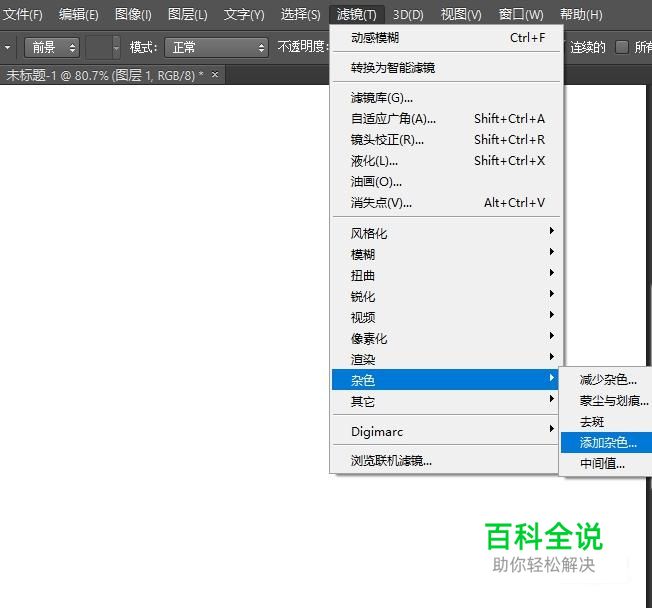Expand the 渲染 submenu

[x=447, y=359]
